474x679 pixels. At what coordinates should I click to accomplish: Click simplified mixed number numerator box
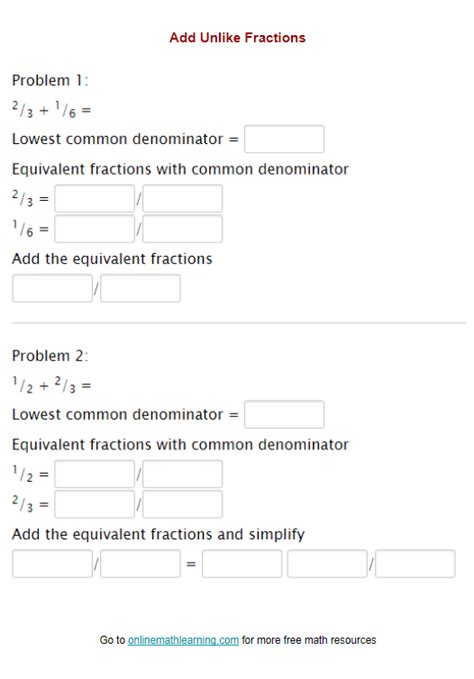tap(327, 564)
